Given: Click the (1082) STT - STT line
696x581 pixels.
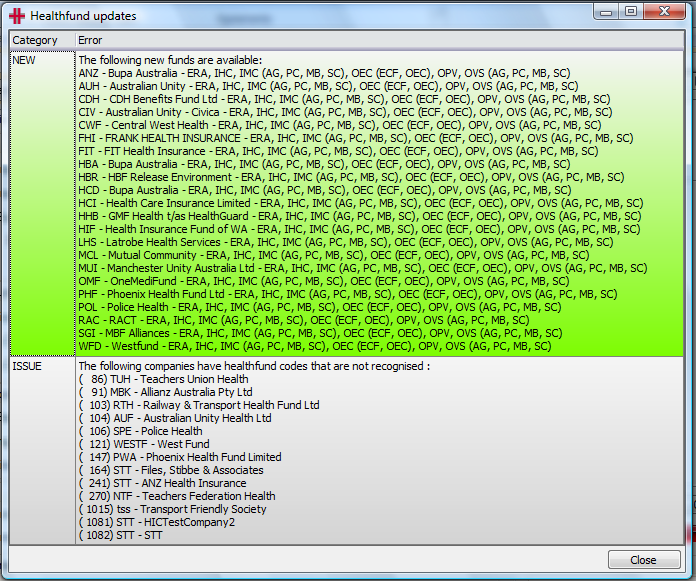Looking at the screenshot, I should coord(121,535).
